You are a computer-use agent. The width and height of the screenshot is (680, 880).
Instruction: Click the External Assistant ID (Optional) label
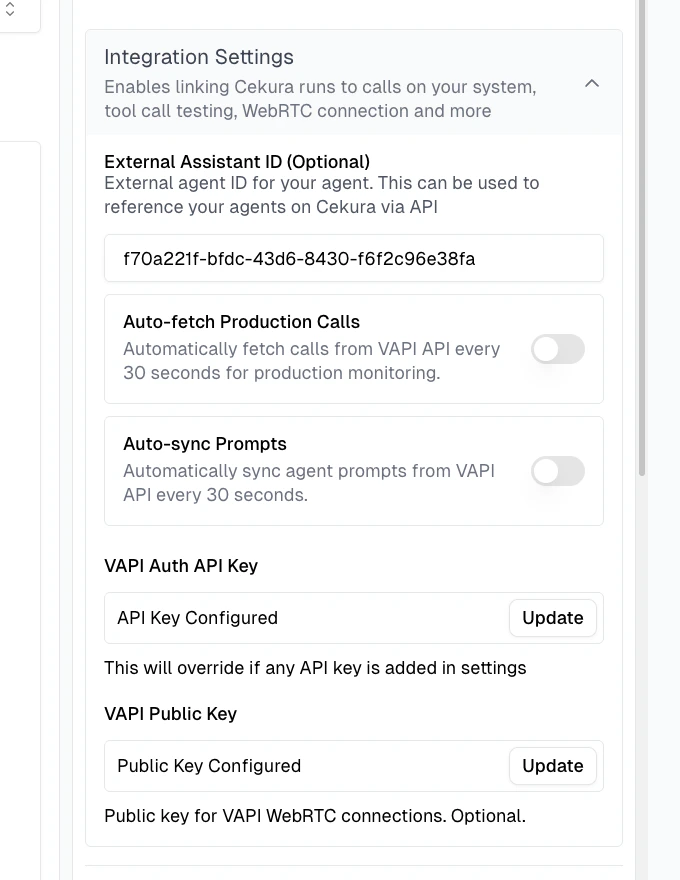[x=237, y=161]
